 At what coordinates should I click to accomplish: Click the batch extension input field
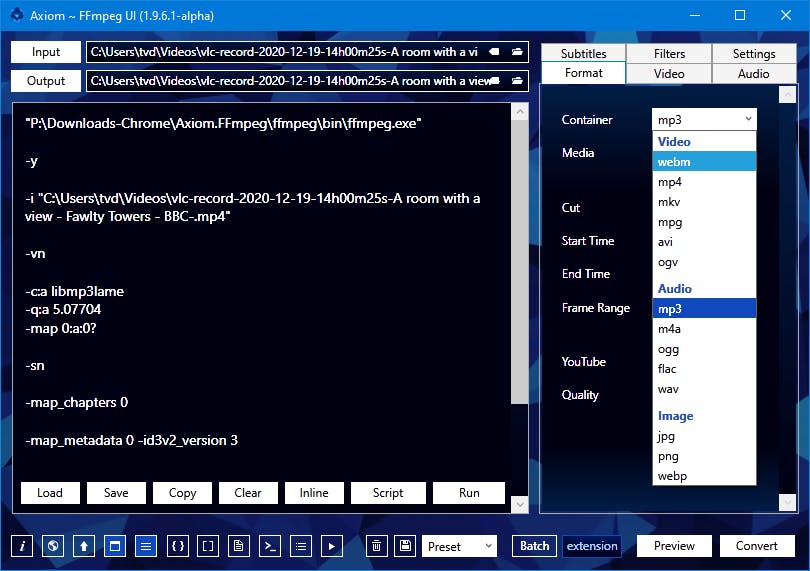(x=591, y=546)
